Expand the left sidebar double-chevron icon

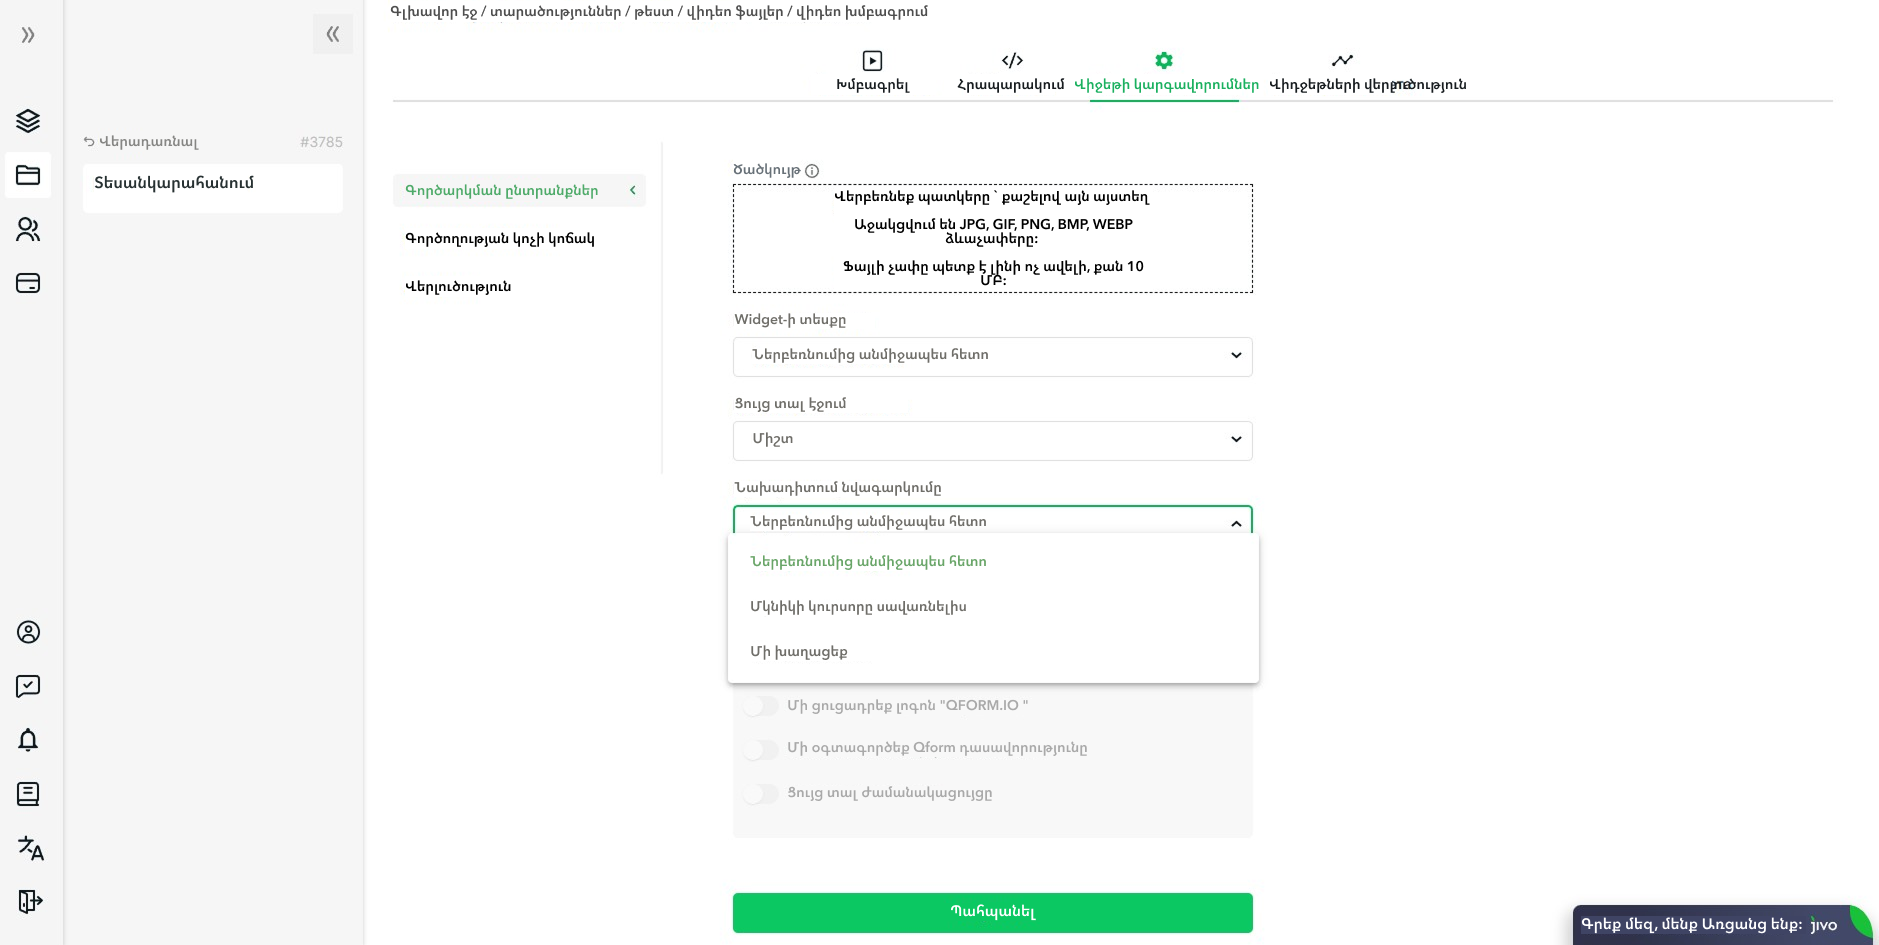28,35
